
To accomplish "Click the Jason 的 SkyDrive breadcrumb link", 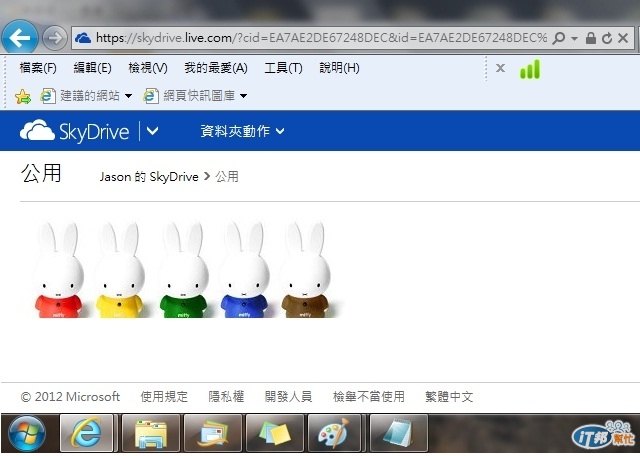I will click(149, 177).
